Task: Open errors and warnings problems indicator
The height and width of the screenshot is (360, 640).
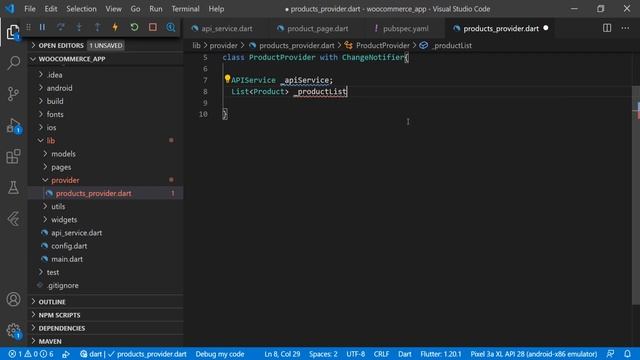Action: [x=31, y=354]
